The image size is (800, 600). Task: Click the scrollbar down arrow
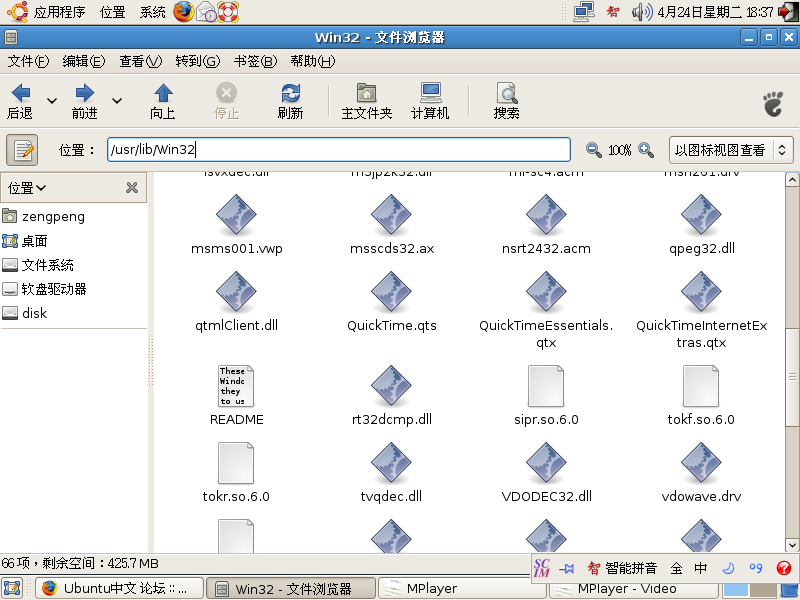coord(792,545)
